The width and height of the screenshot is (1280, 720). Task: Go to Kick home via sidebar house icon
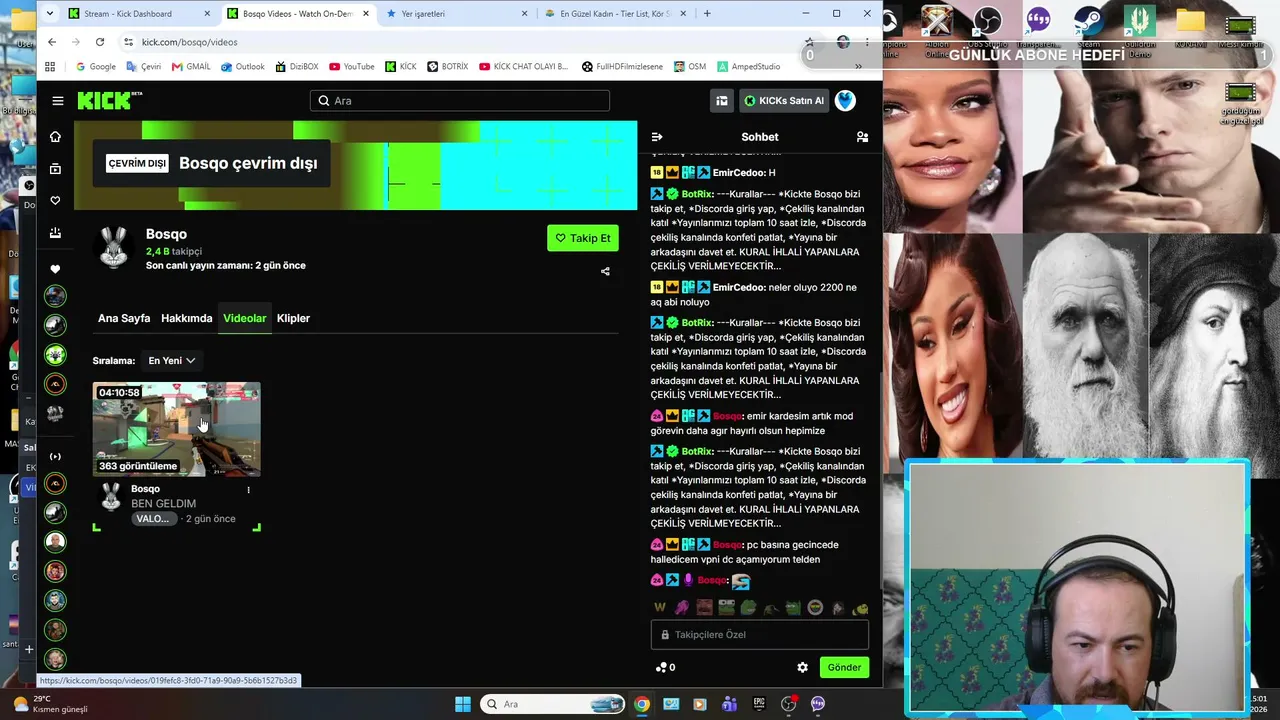click(x=55, y=137)
